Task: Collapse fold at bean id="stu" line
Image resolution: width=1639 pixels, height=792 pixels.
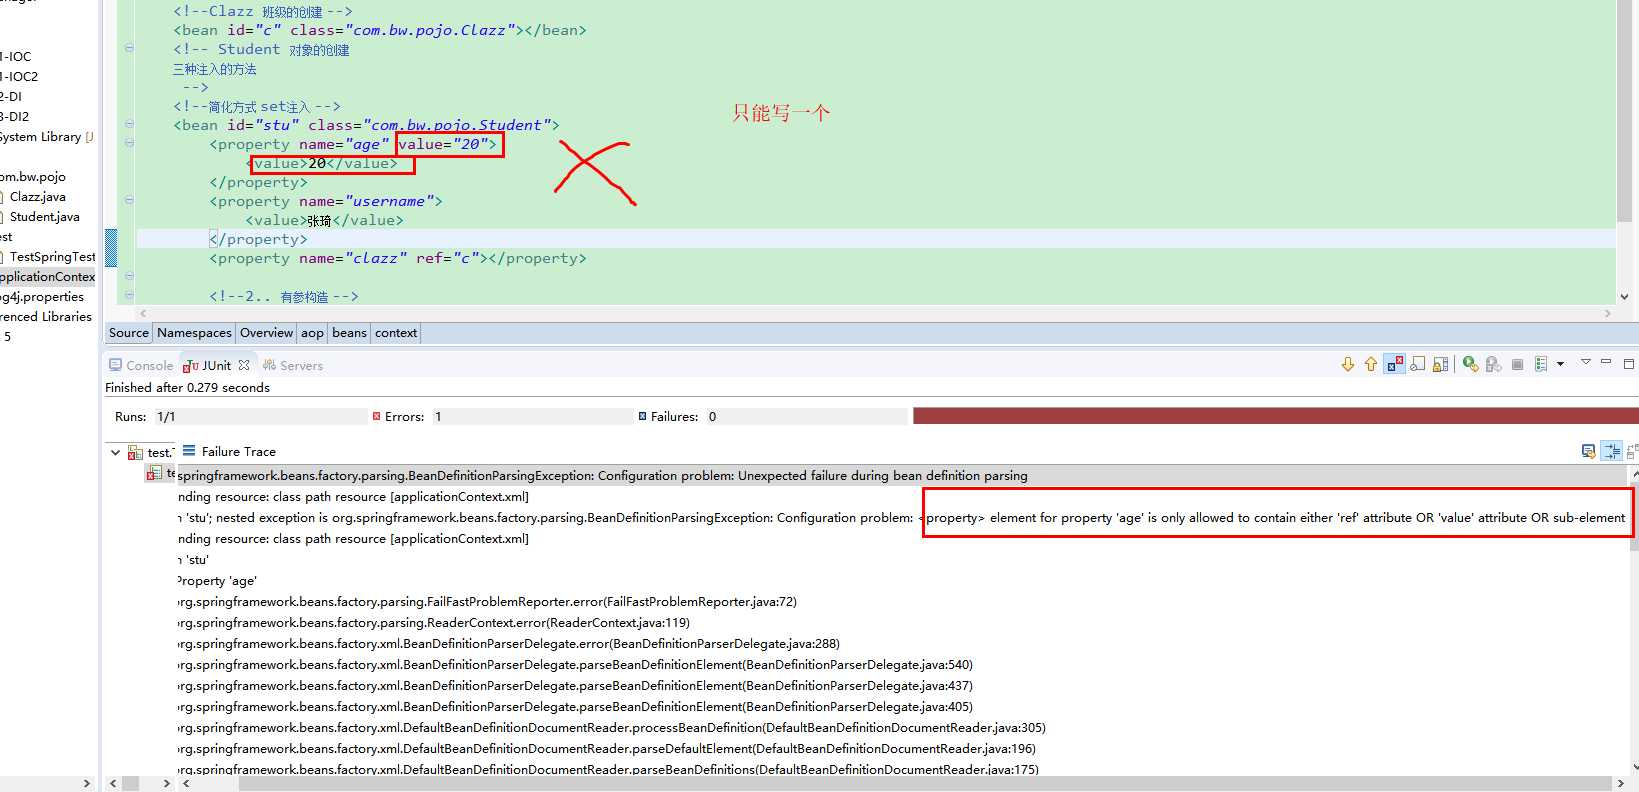Action: pos(129,124)
